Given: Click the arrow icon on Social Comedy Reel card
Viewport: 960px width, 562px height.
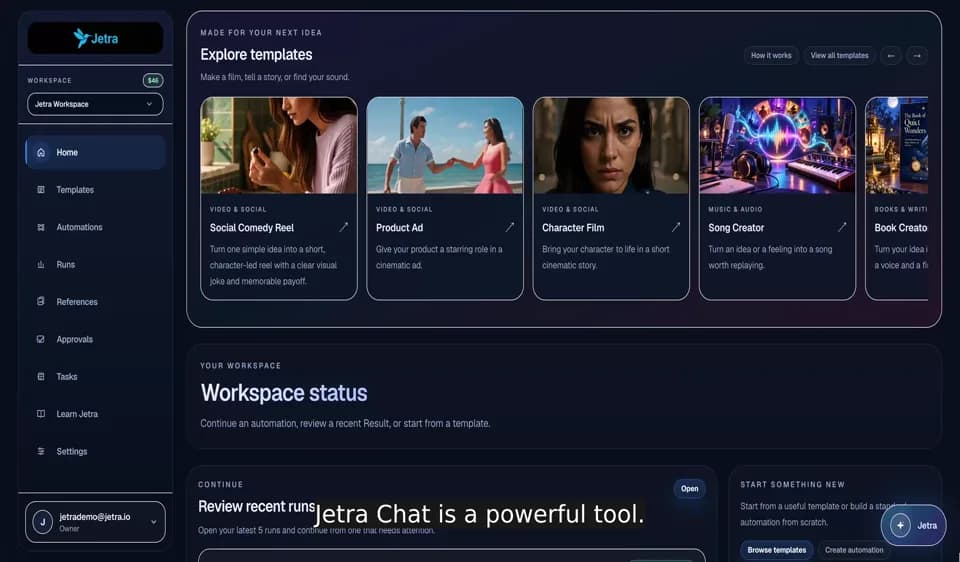Looking at the screenshot, I should pos(343,227).
